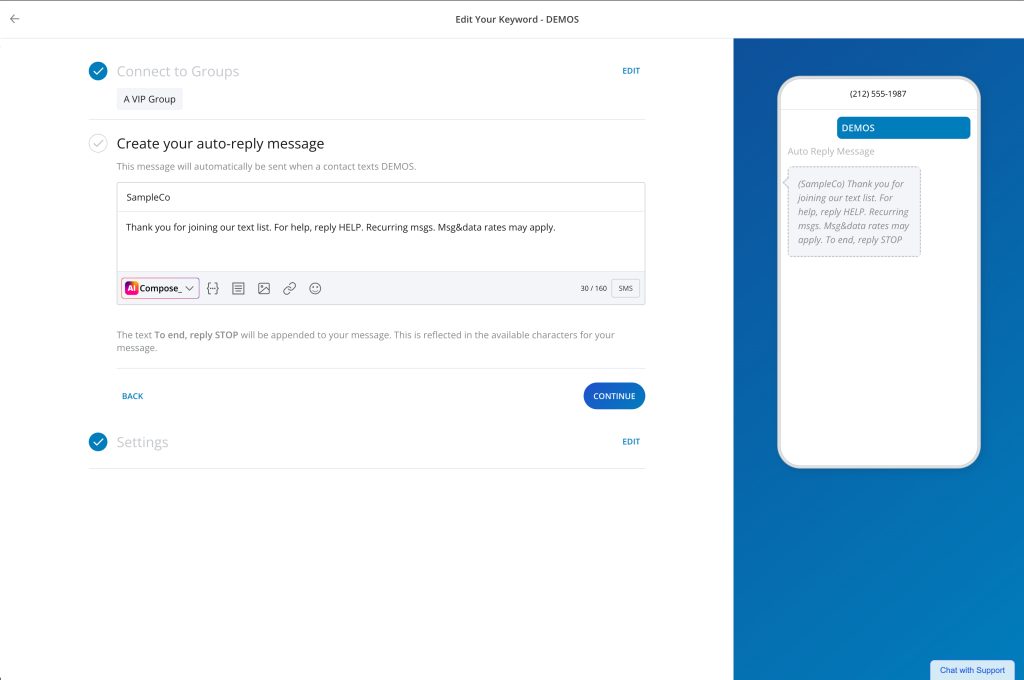Open the emoji picker

coord(315,288)
